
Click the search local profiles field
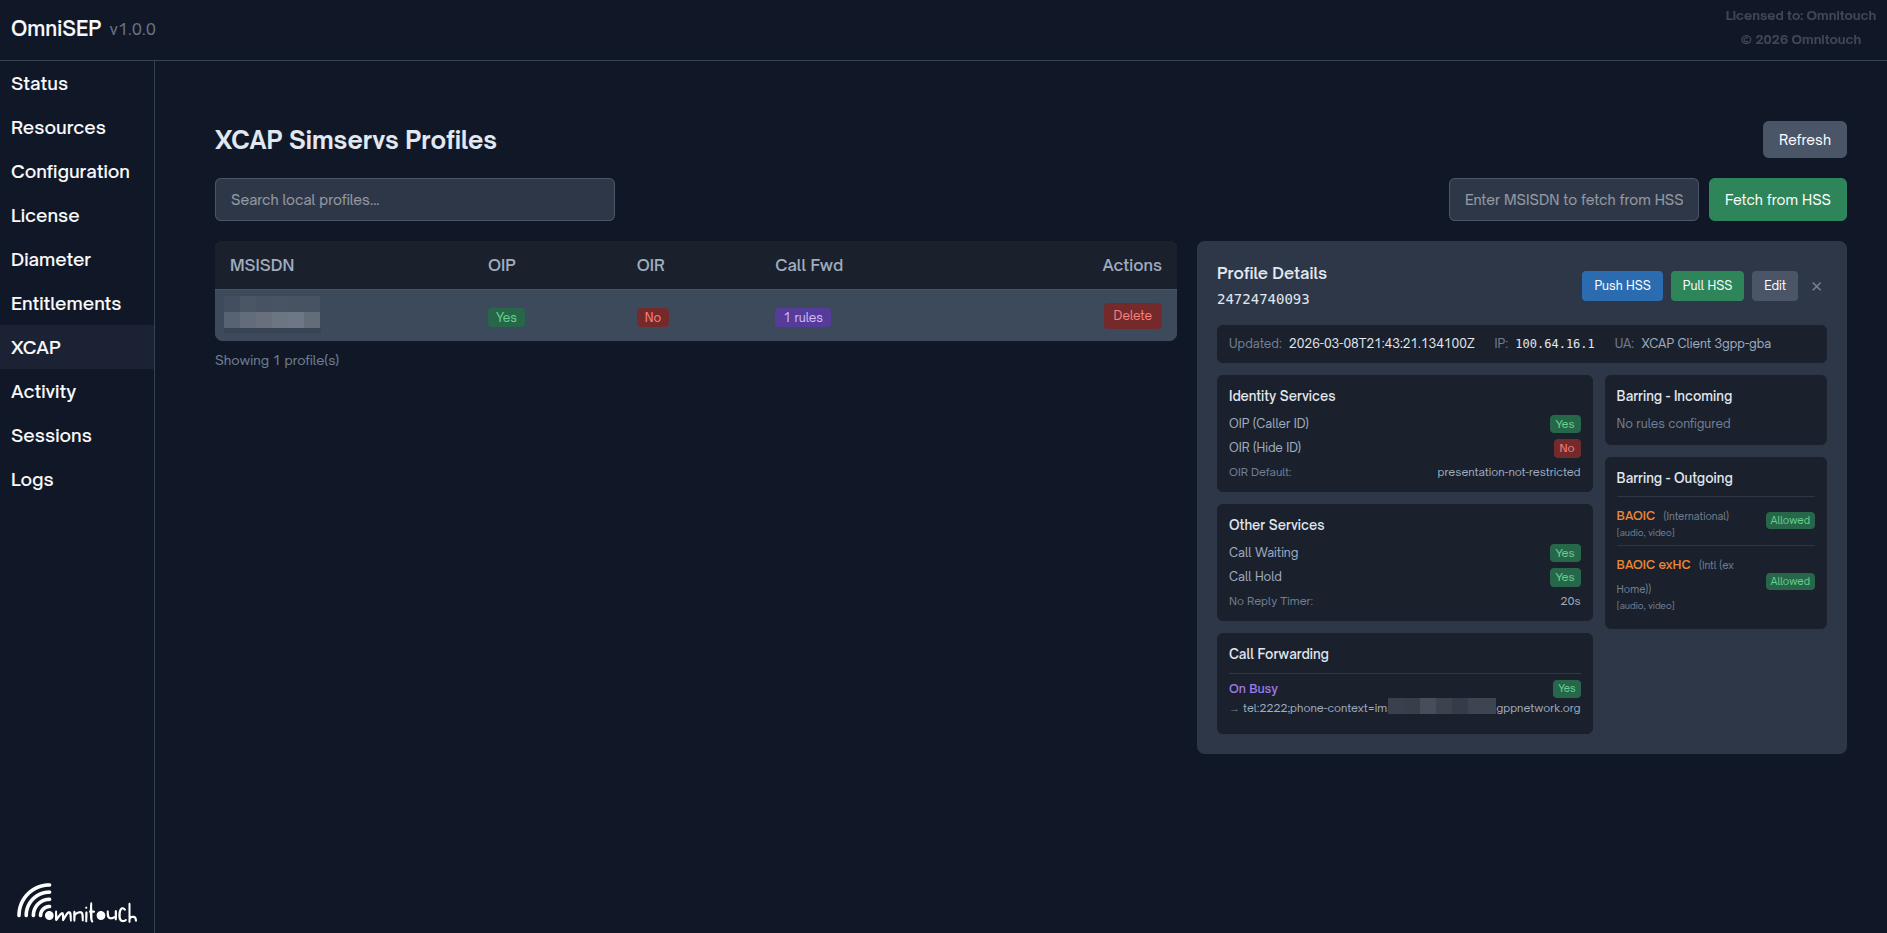414,199
